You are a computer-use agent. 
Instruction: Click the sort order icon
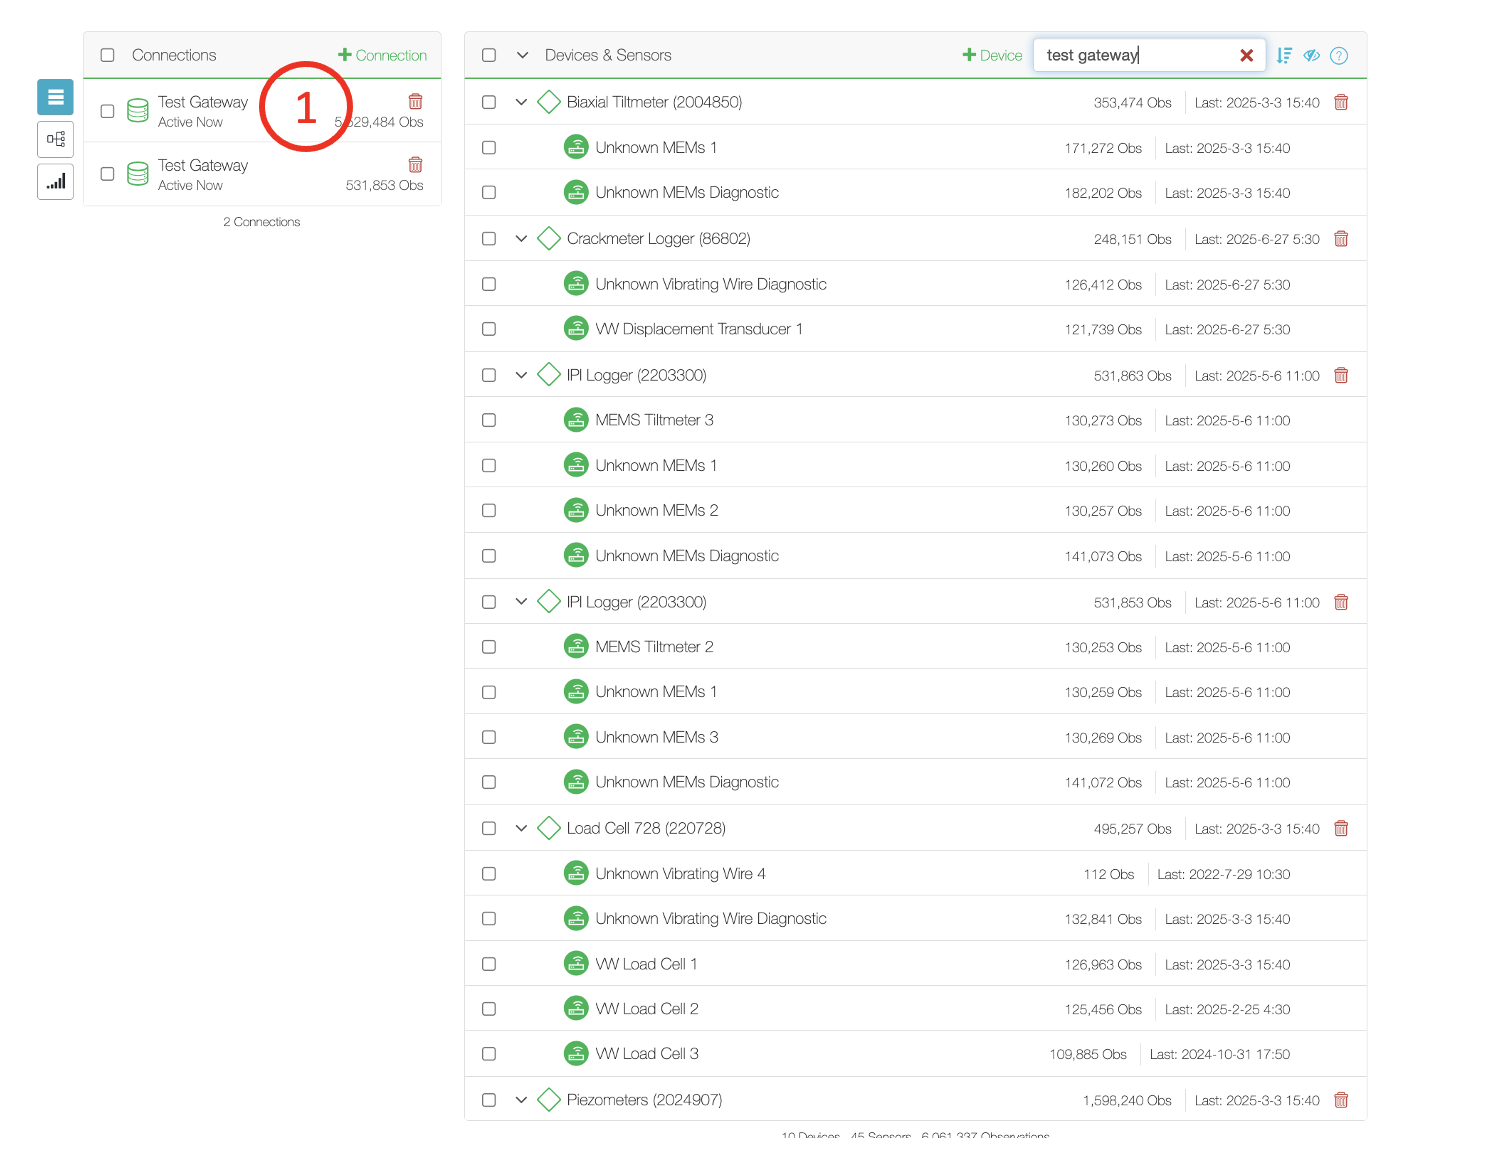click(x=1284, y=55)
